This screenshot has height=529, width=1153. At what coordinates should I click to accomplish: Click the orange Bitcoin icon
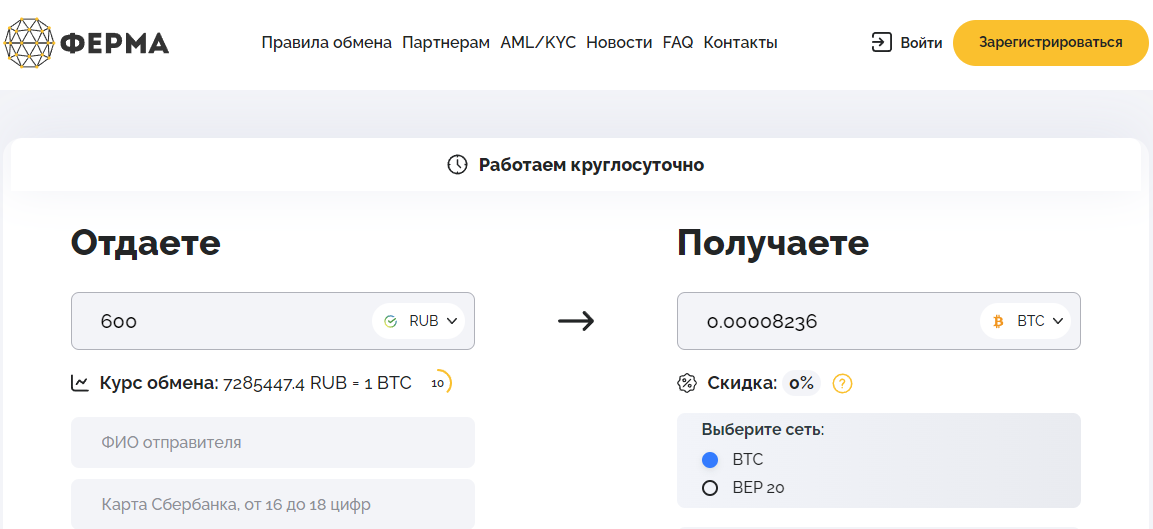[x=999, y=322]
